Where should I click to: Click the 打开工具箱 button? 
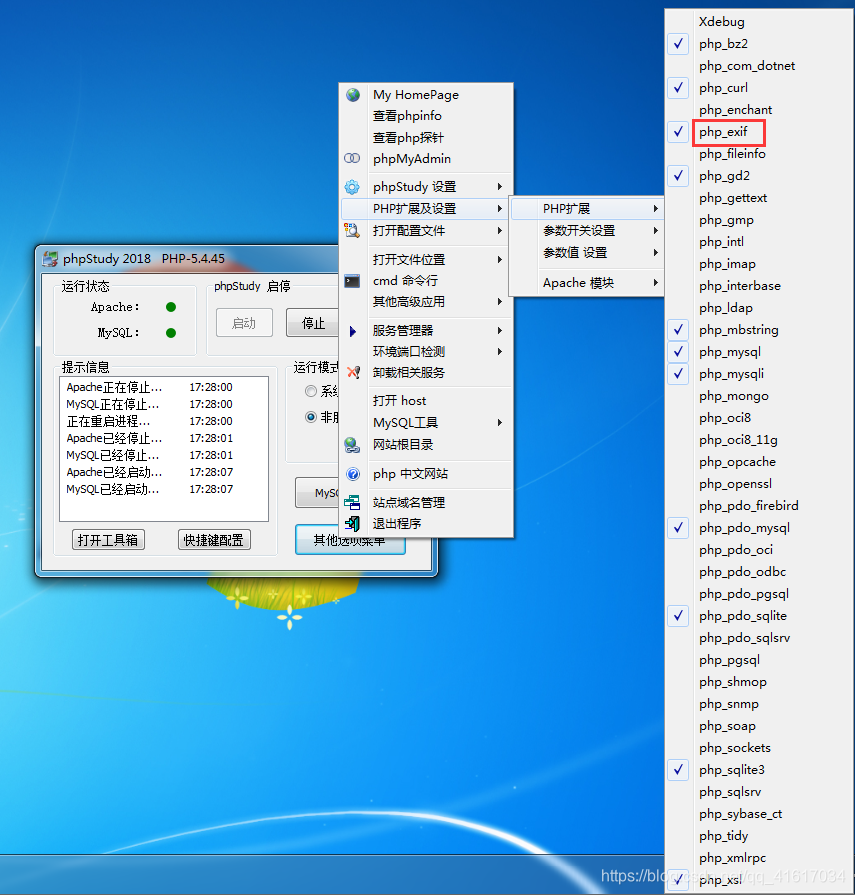[x=108, y=540]
